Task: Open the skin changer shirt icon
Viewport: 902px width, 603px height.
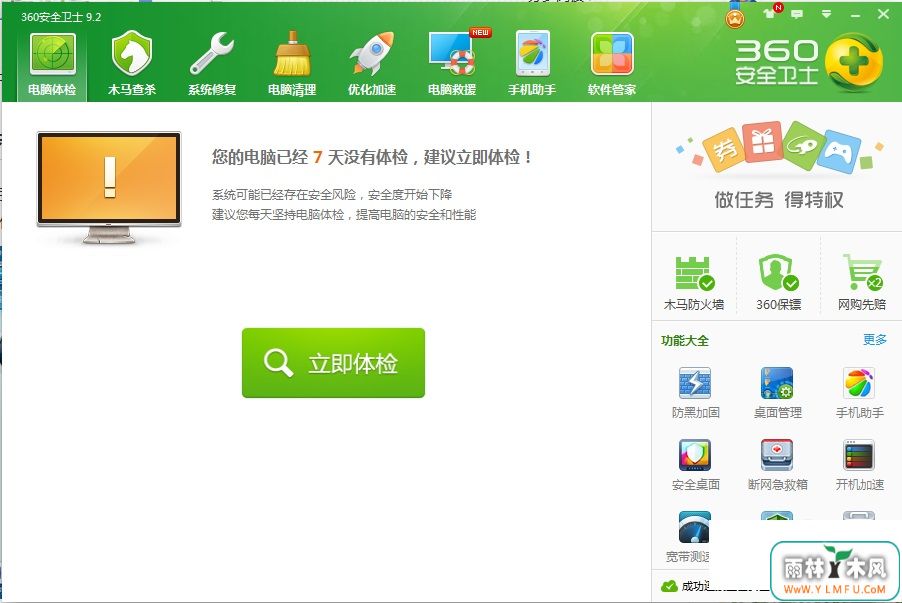Action: tap(770, 14)
